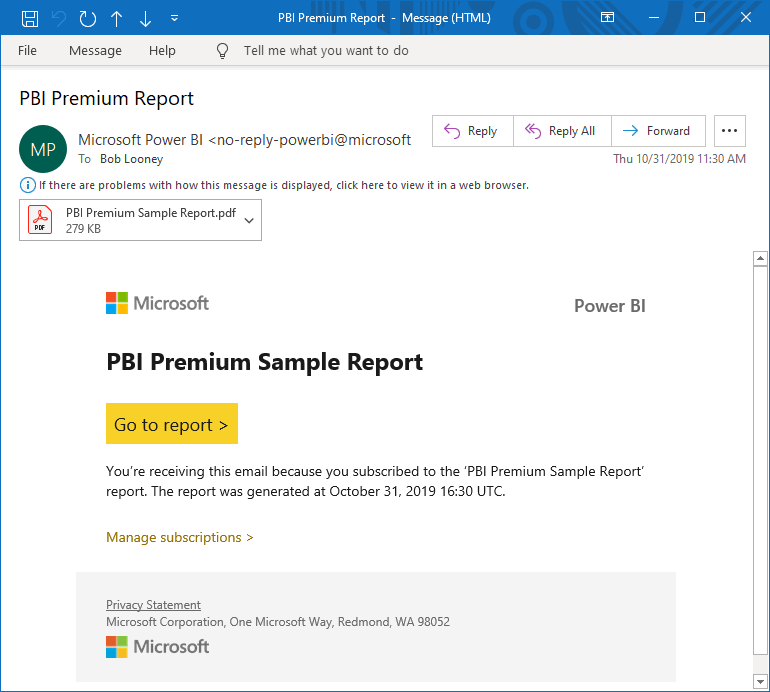Jump to next item with down arrow
Screen dimensions: 770x692
coord(146,18)
